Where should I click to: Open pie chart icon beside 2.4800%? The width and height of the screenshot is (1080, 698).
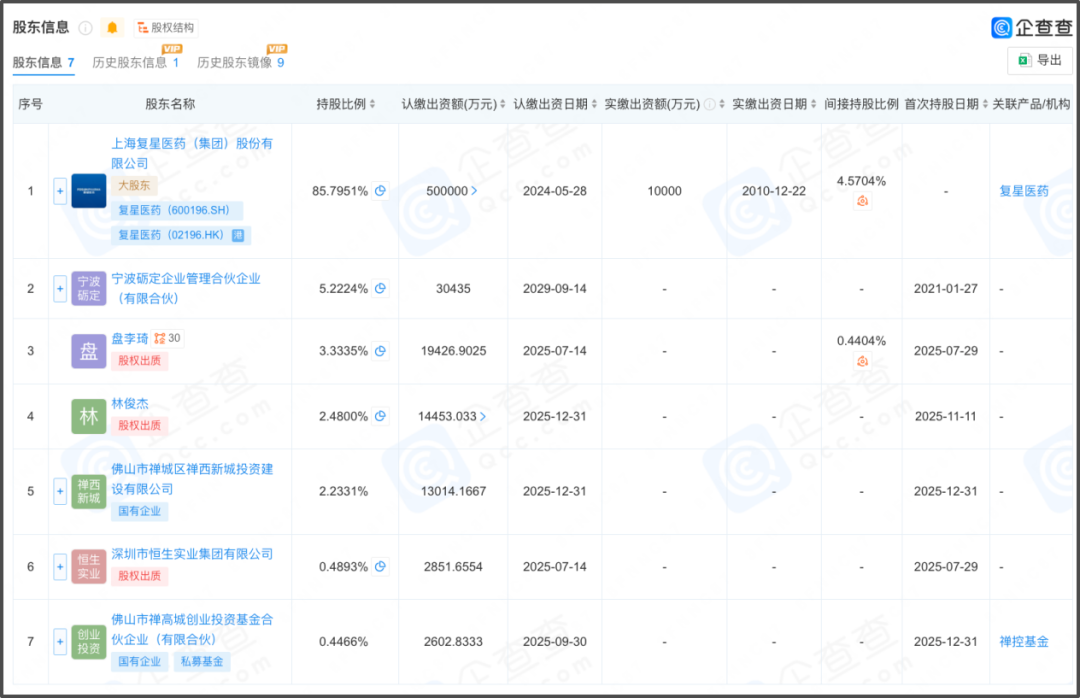coord(380,416)
